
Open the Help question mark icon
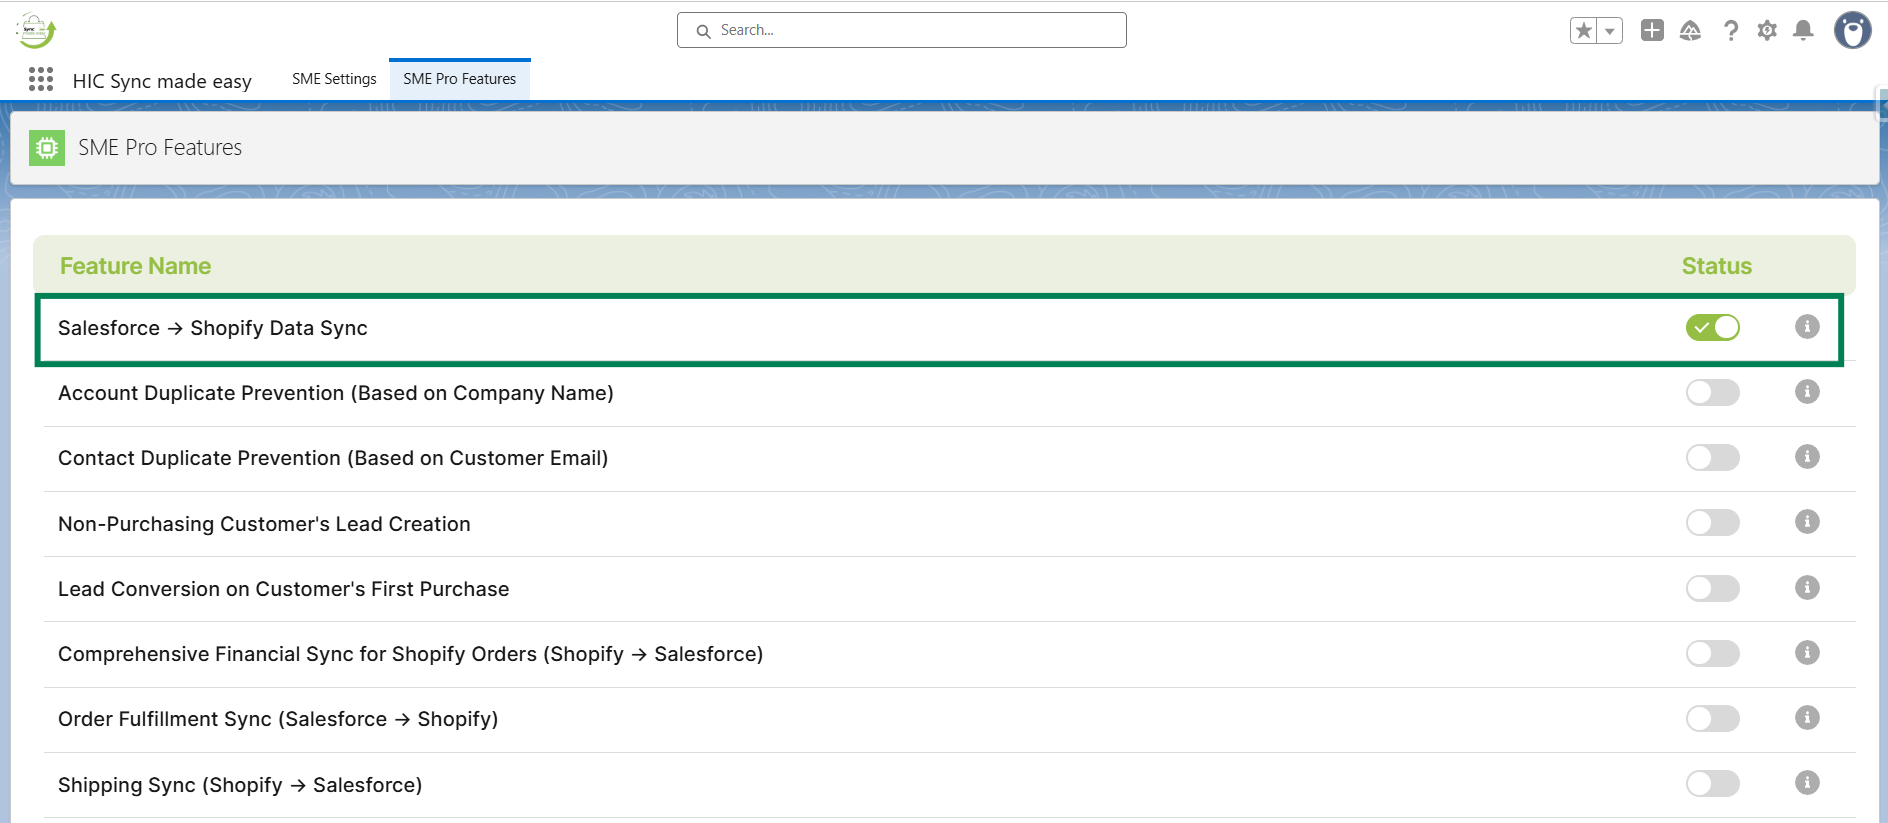click(x=1731, y=31)
